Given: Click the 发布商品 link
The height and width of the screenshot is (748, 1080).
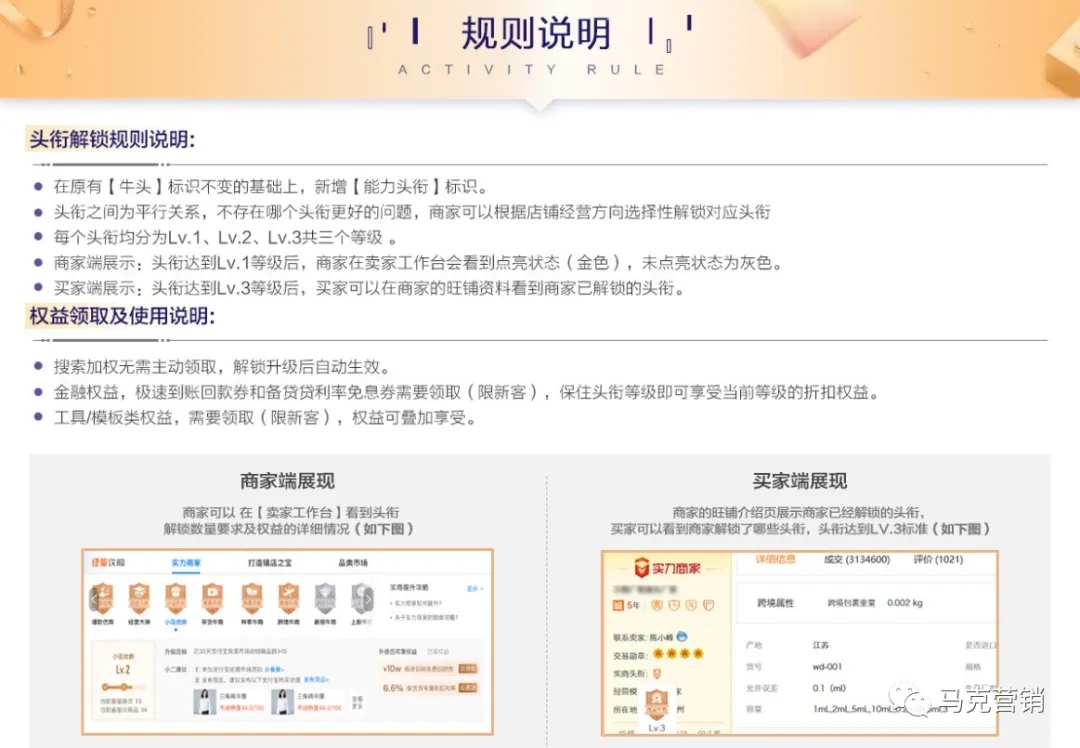Looking at the screenshot, I should click(x=316, y=678).
